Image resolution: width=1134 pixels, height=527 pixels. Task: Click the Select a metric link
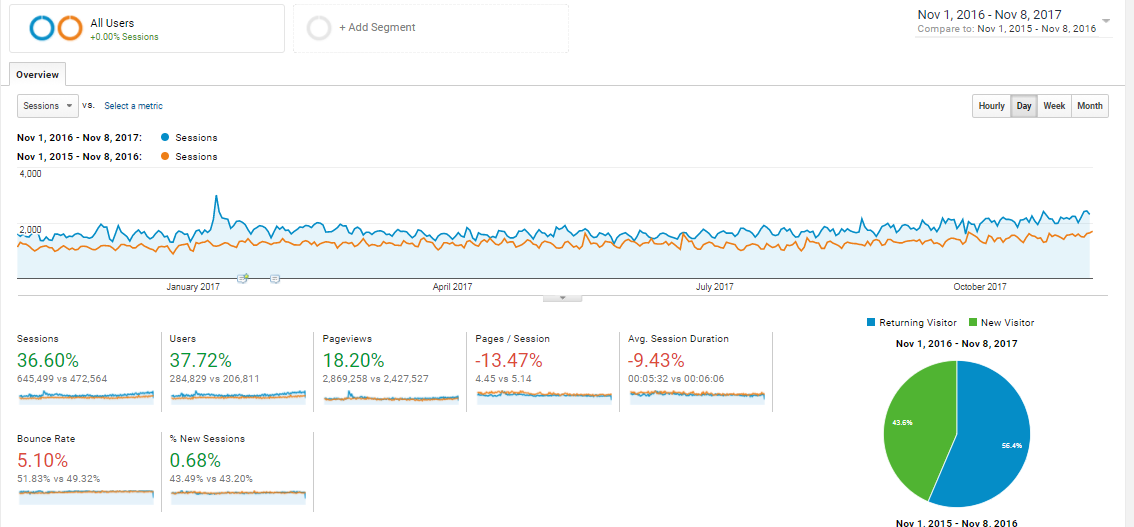(133, 106)
